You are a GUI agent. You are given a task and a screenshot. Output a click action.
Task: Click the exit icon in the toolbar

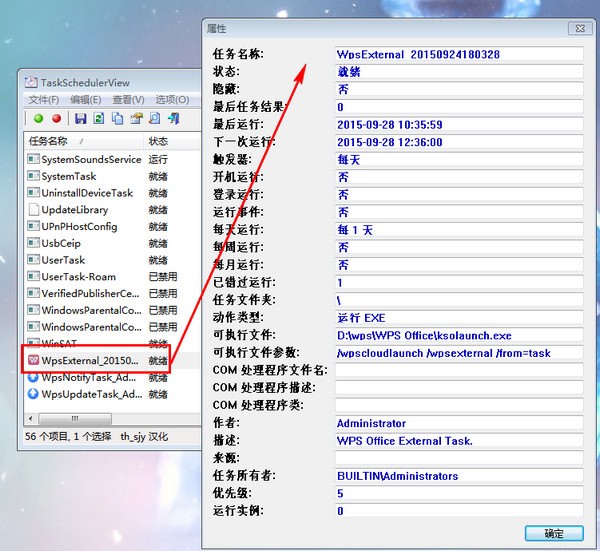[x=173, y=119]
